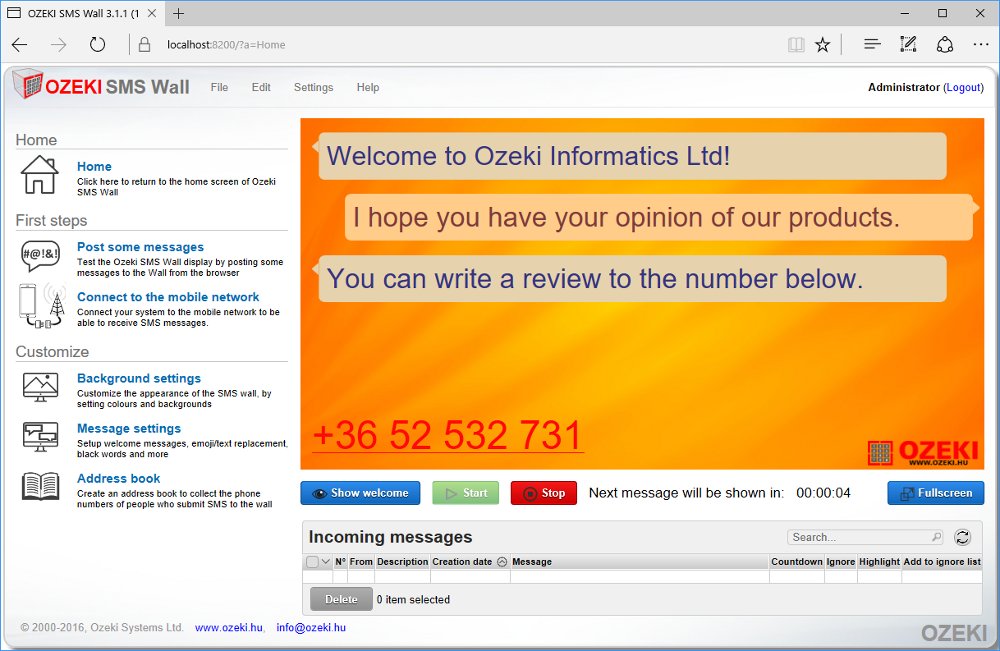1000x651 pixels.
Task: Click the Show welcome button
Action: [x=360, y=493]
